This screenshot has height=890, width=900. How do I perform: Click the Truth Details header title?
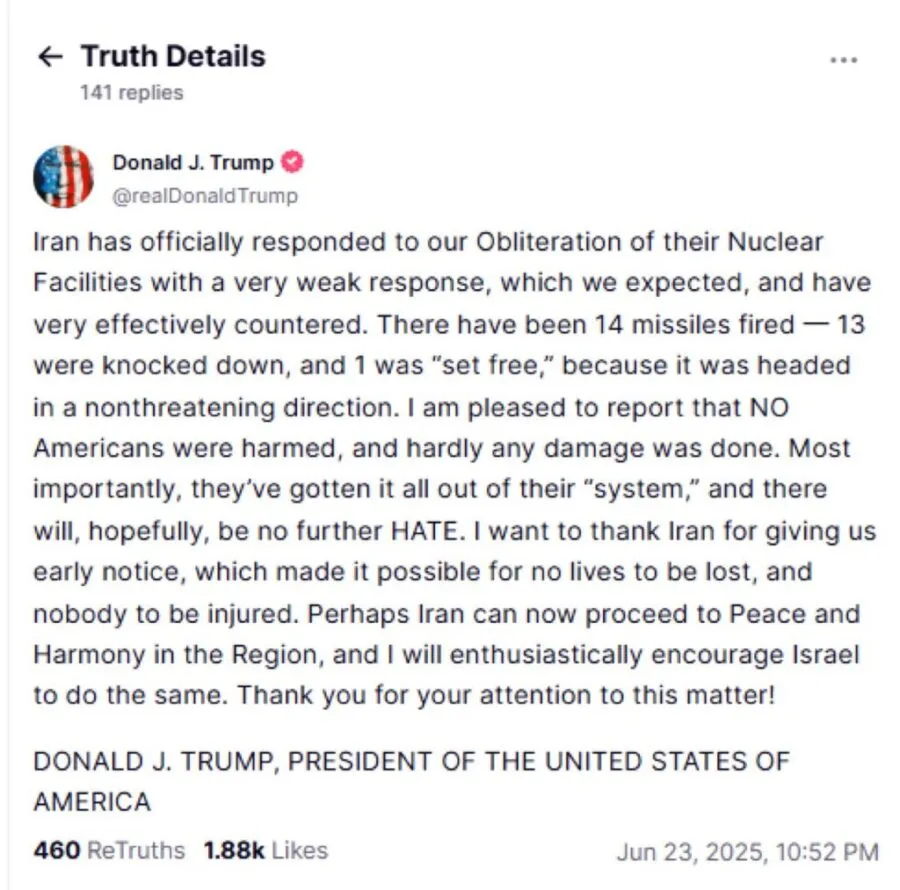pyautogui.click(x=173, y=56)
